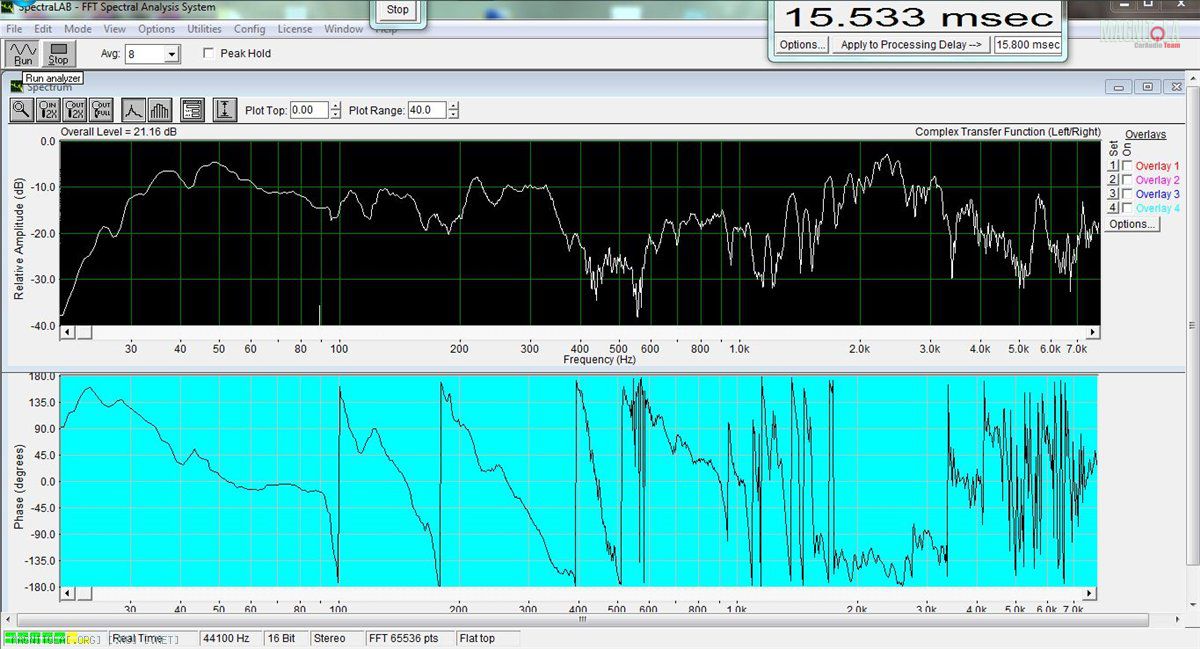Open the Overlays Options button

[x=1132, y=224]
